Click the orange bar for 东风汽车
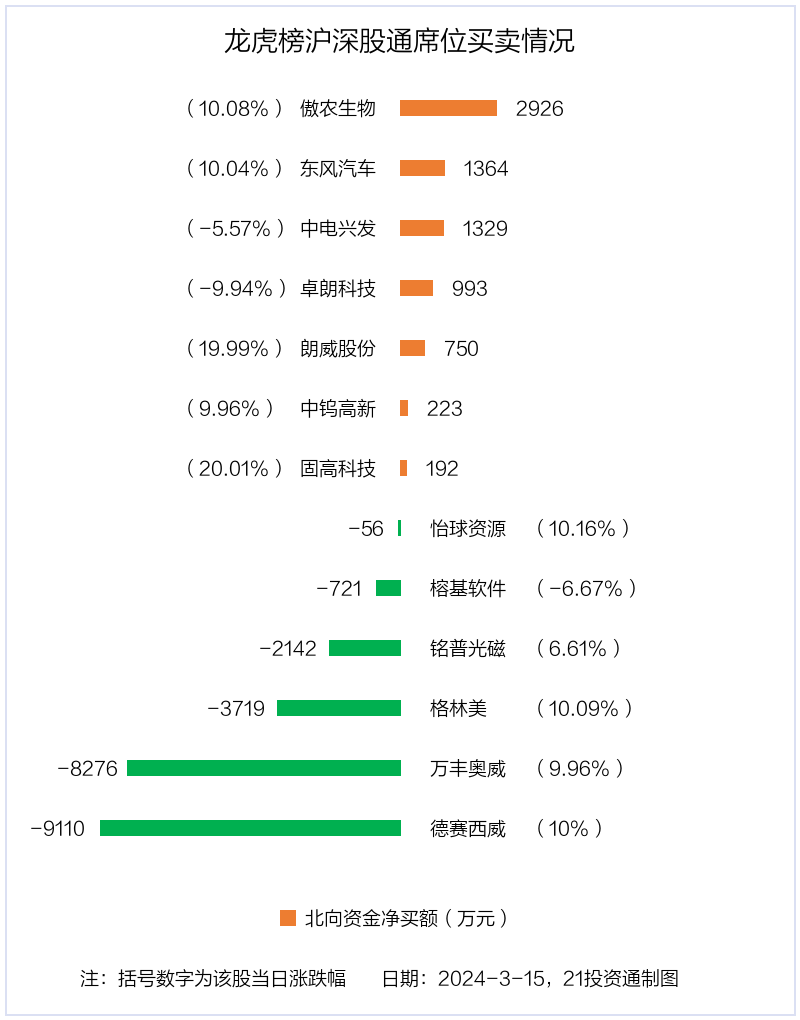This screenshot has width=800, height=1020. point(422,168)
